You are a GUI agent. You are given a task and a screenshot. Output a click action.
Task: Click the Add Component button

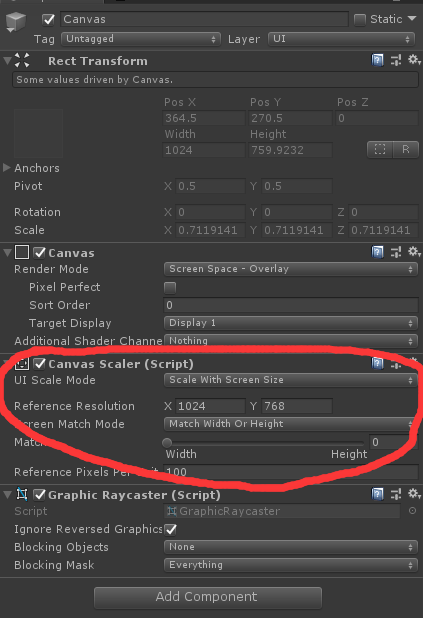point(208,597)
